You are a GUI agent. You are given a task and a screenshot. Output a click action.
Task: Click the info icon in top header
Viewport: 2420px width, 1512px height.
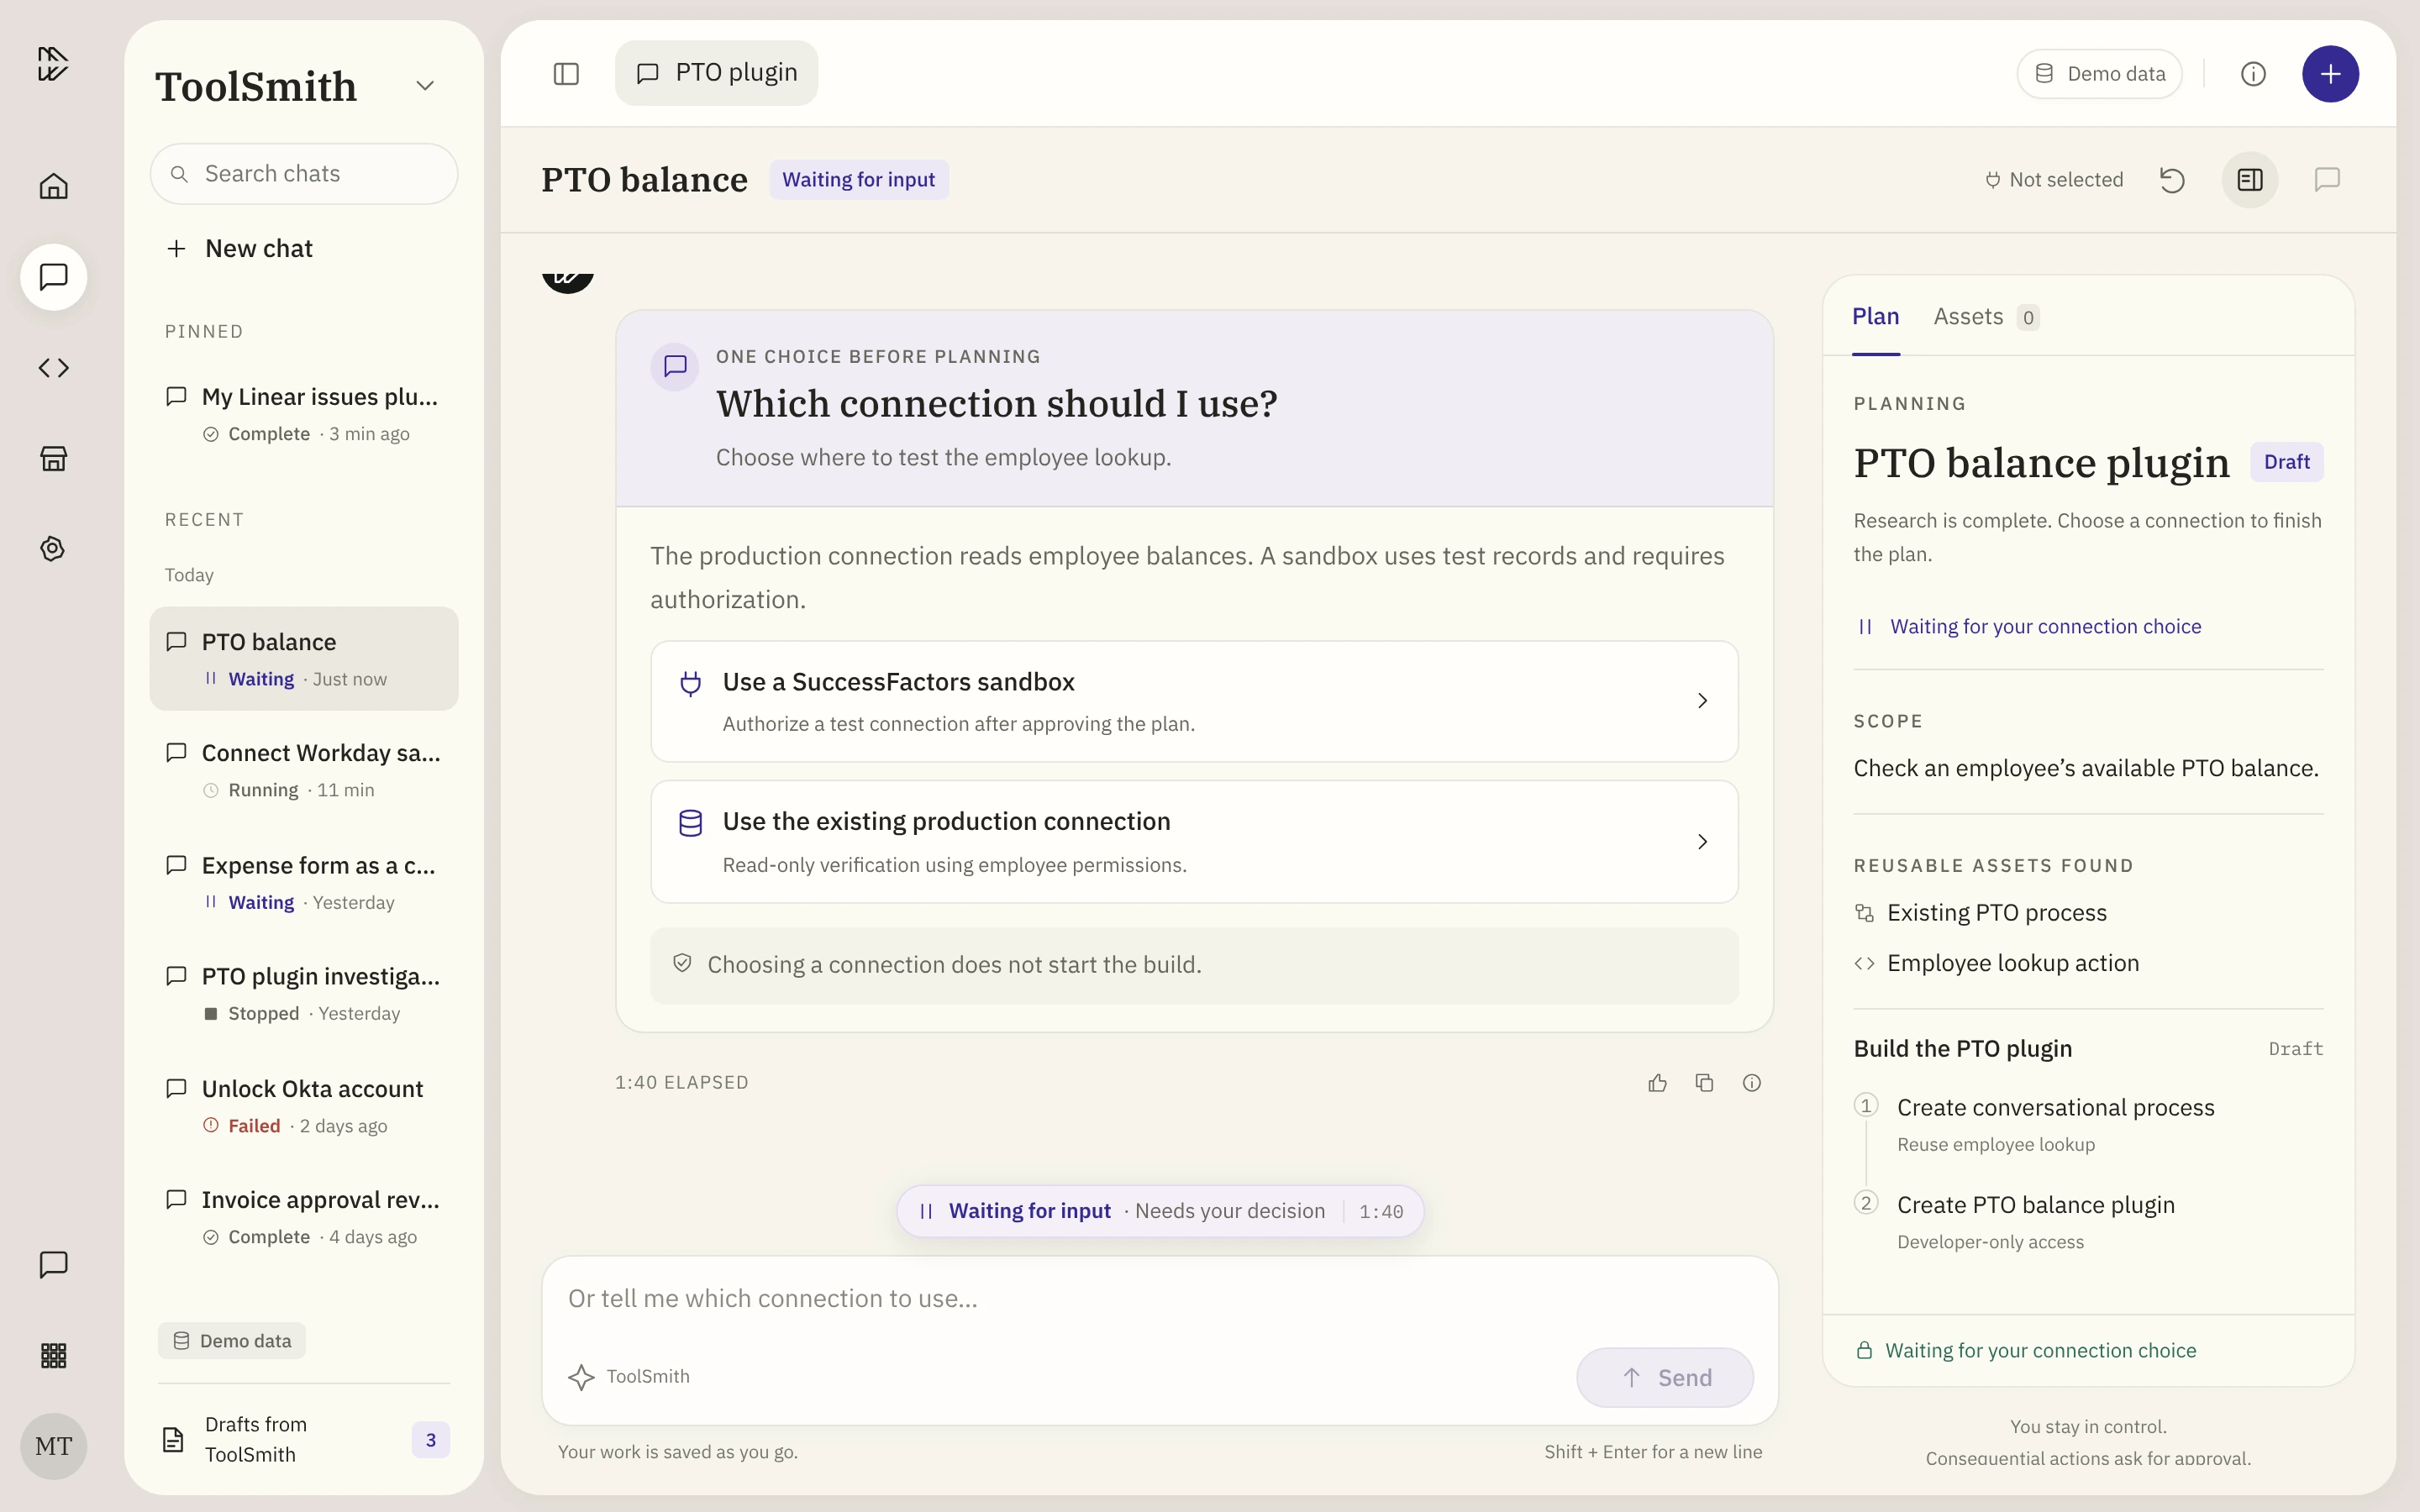coord(2253,74)
